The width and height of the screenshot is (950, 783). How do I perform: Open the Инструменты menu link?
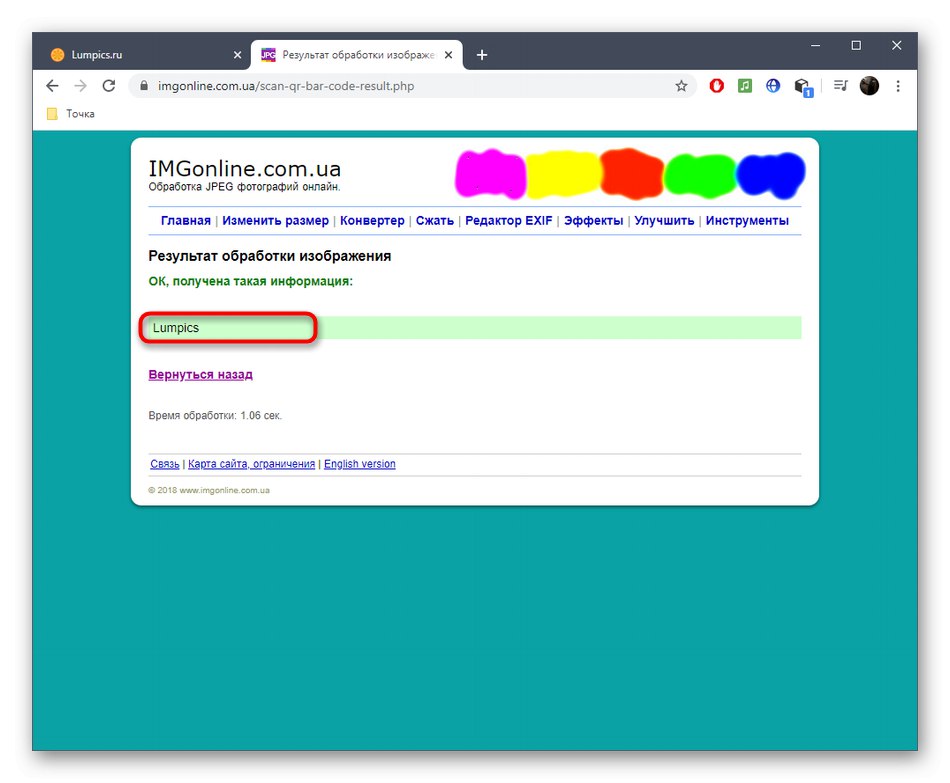[x=747, y=221]
